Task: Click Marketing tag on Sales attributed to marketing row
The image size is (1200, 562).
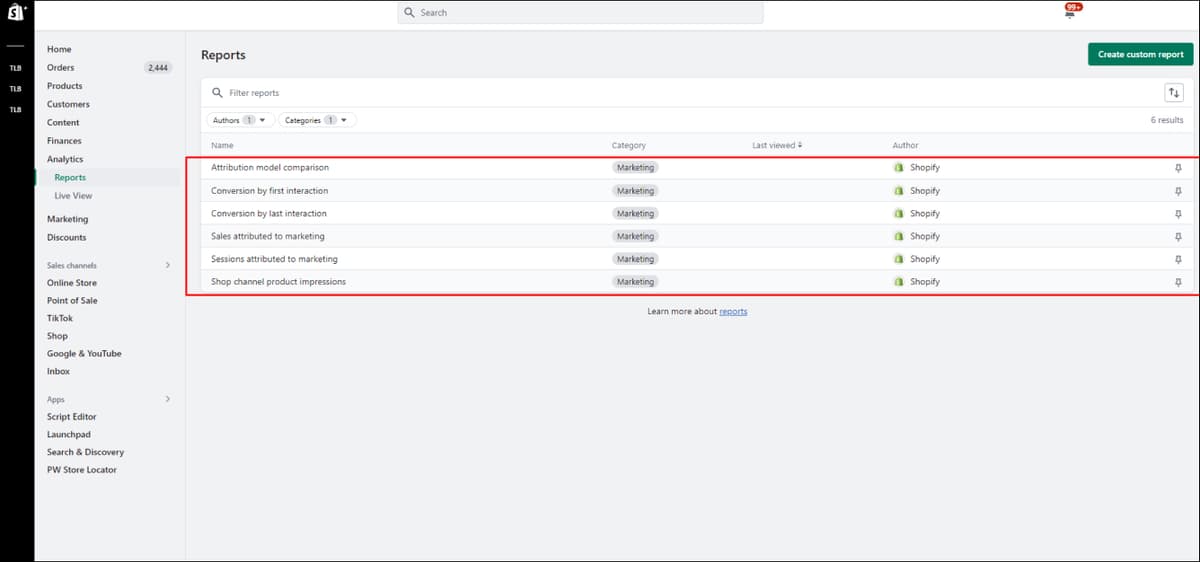Action: 635,237
